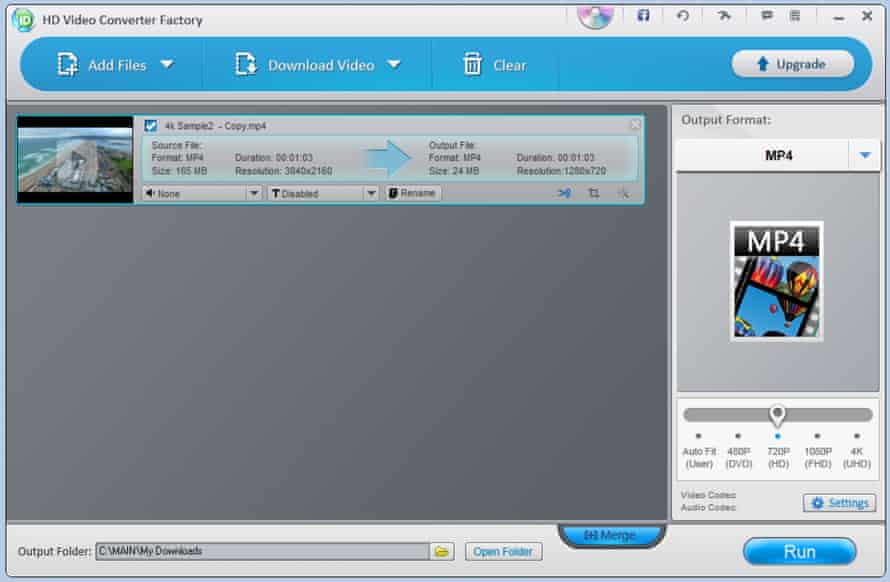
Task: Click the undo arrow icon in title bar
Action: point(682,16)
